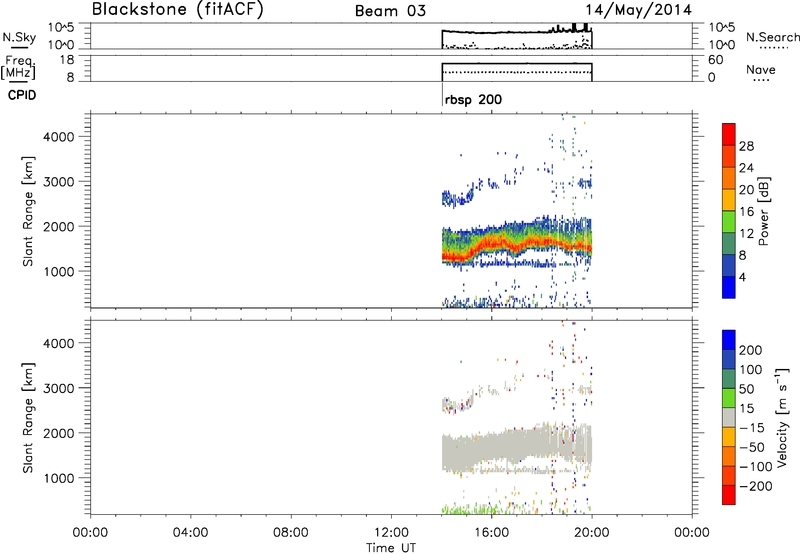Click the '3000' label on the velocity panel axis
Screen dimensions: 800x554
tap(59, 388)
